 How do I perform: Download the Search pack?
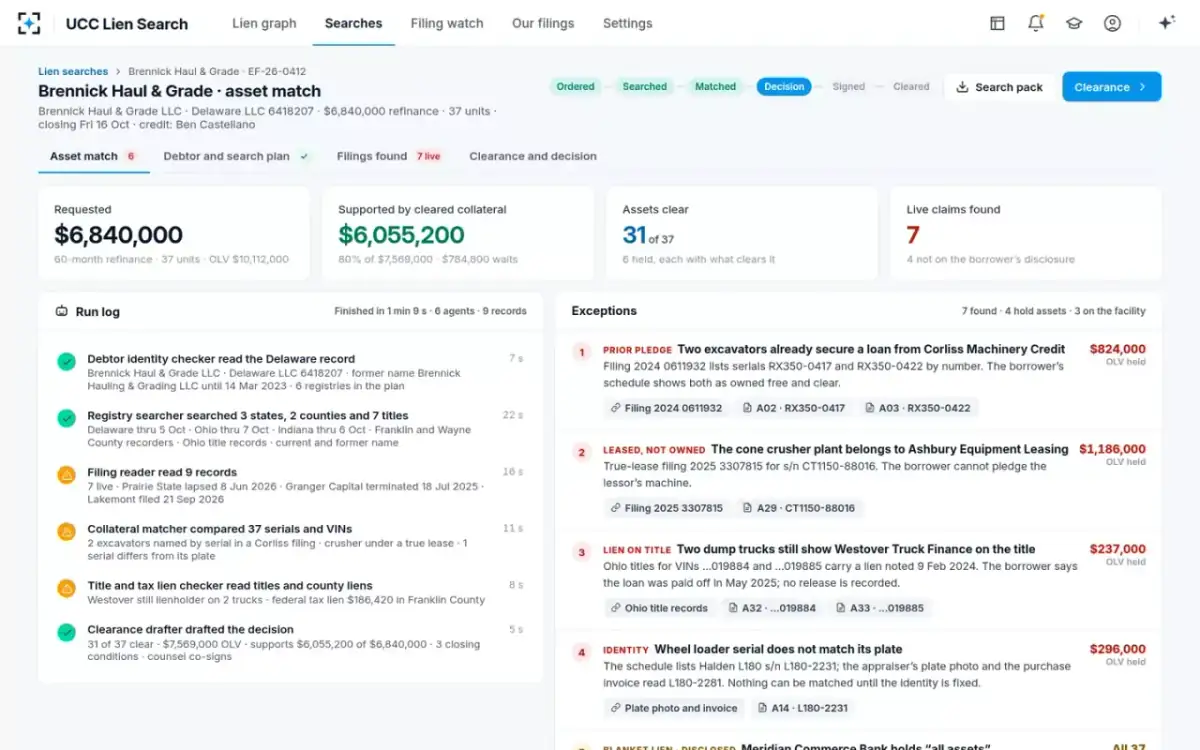(x=999, y=87)
